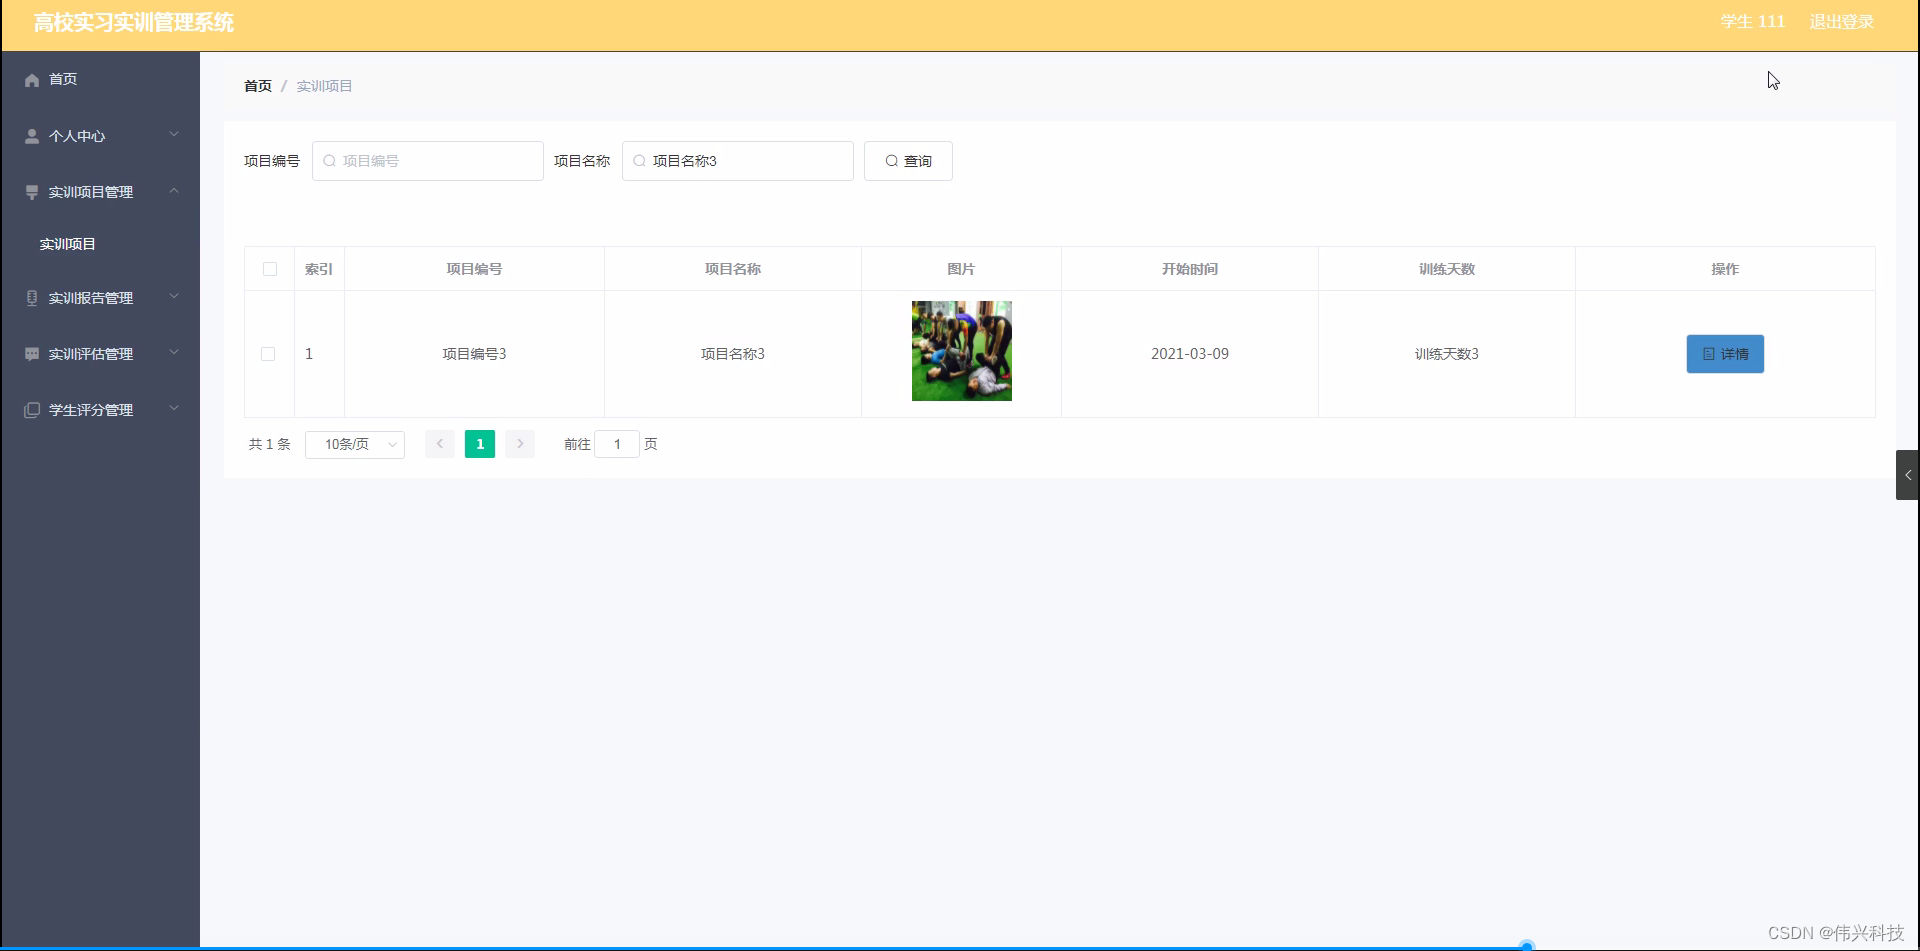The image size is (1920, 951).
Task: Open the 10条/页 page size dropdown
Action: [x=354, y=444]
